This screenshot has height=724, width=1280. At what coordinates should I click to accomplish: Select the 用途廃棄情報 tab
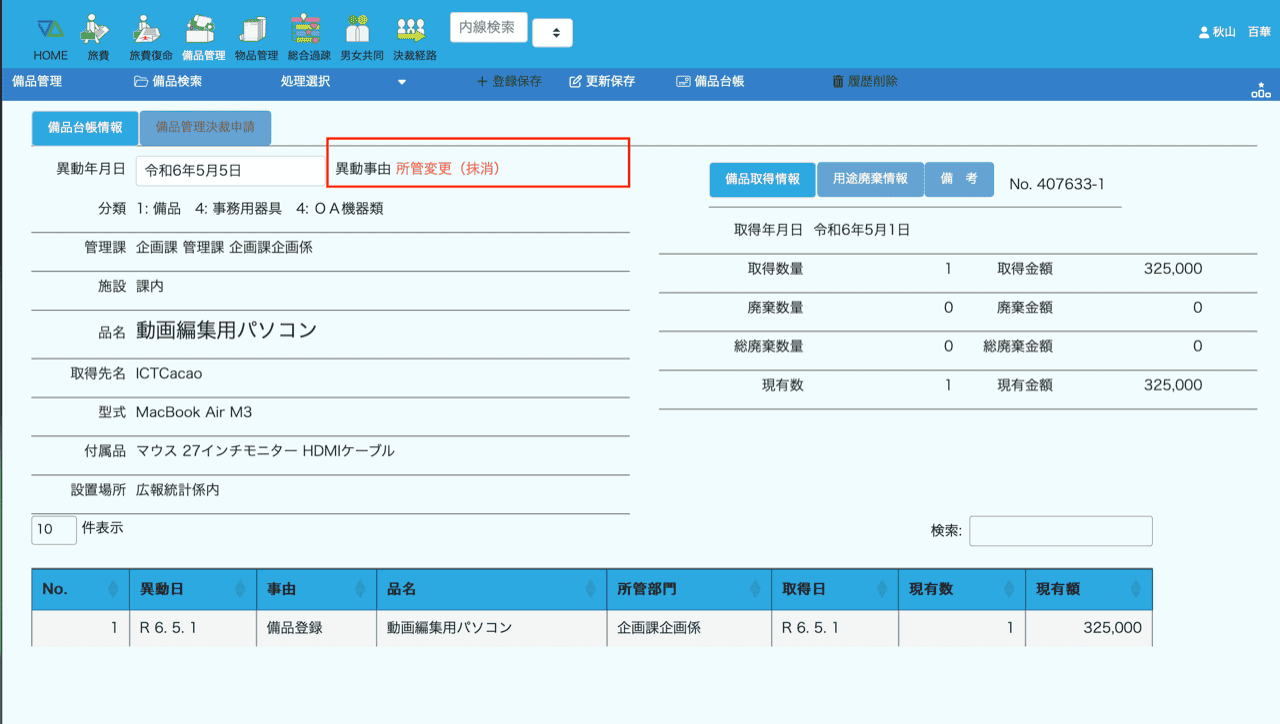870,179
